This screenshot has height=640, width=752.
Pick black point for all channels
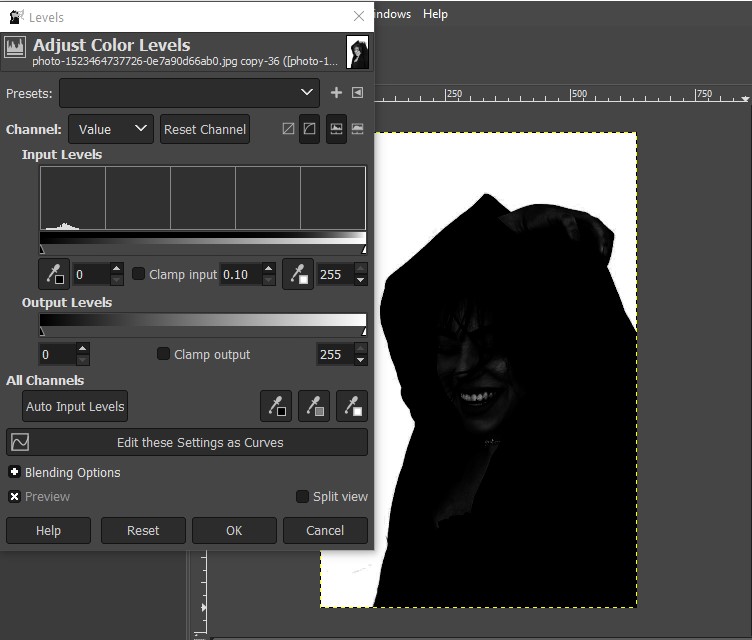tap(276, 406)
